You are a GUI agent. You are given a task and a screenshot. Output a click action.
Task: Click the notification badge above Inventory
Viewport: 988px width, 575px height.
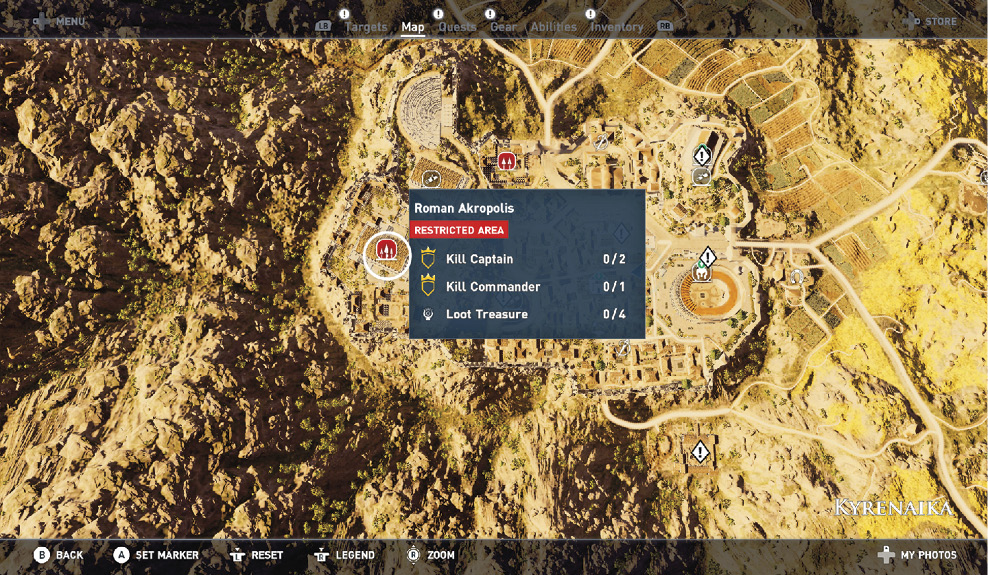[590, 14]
